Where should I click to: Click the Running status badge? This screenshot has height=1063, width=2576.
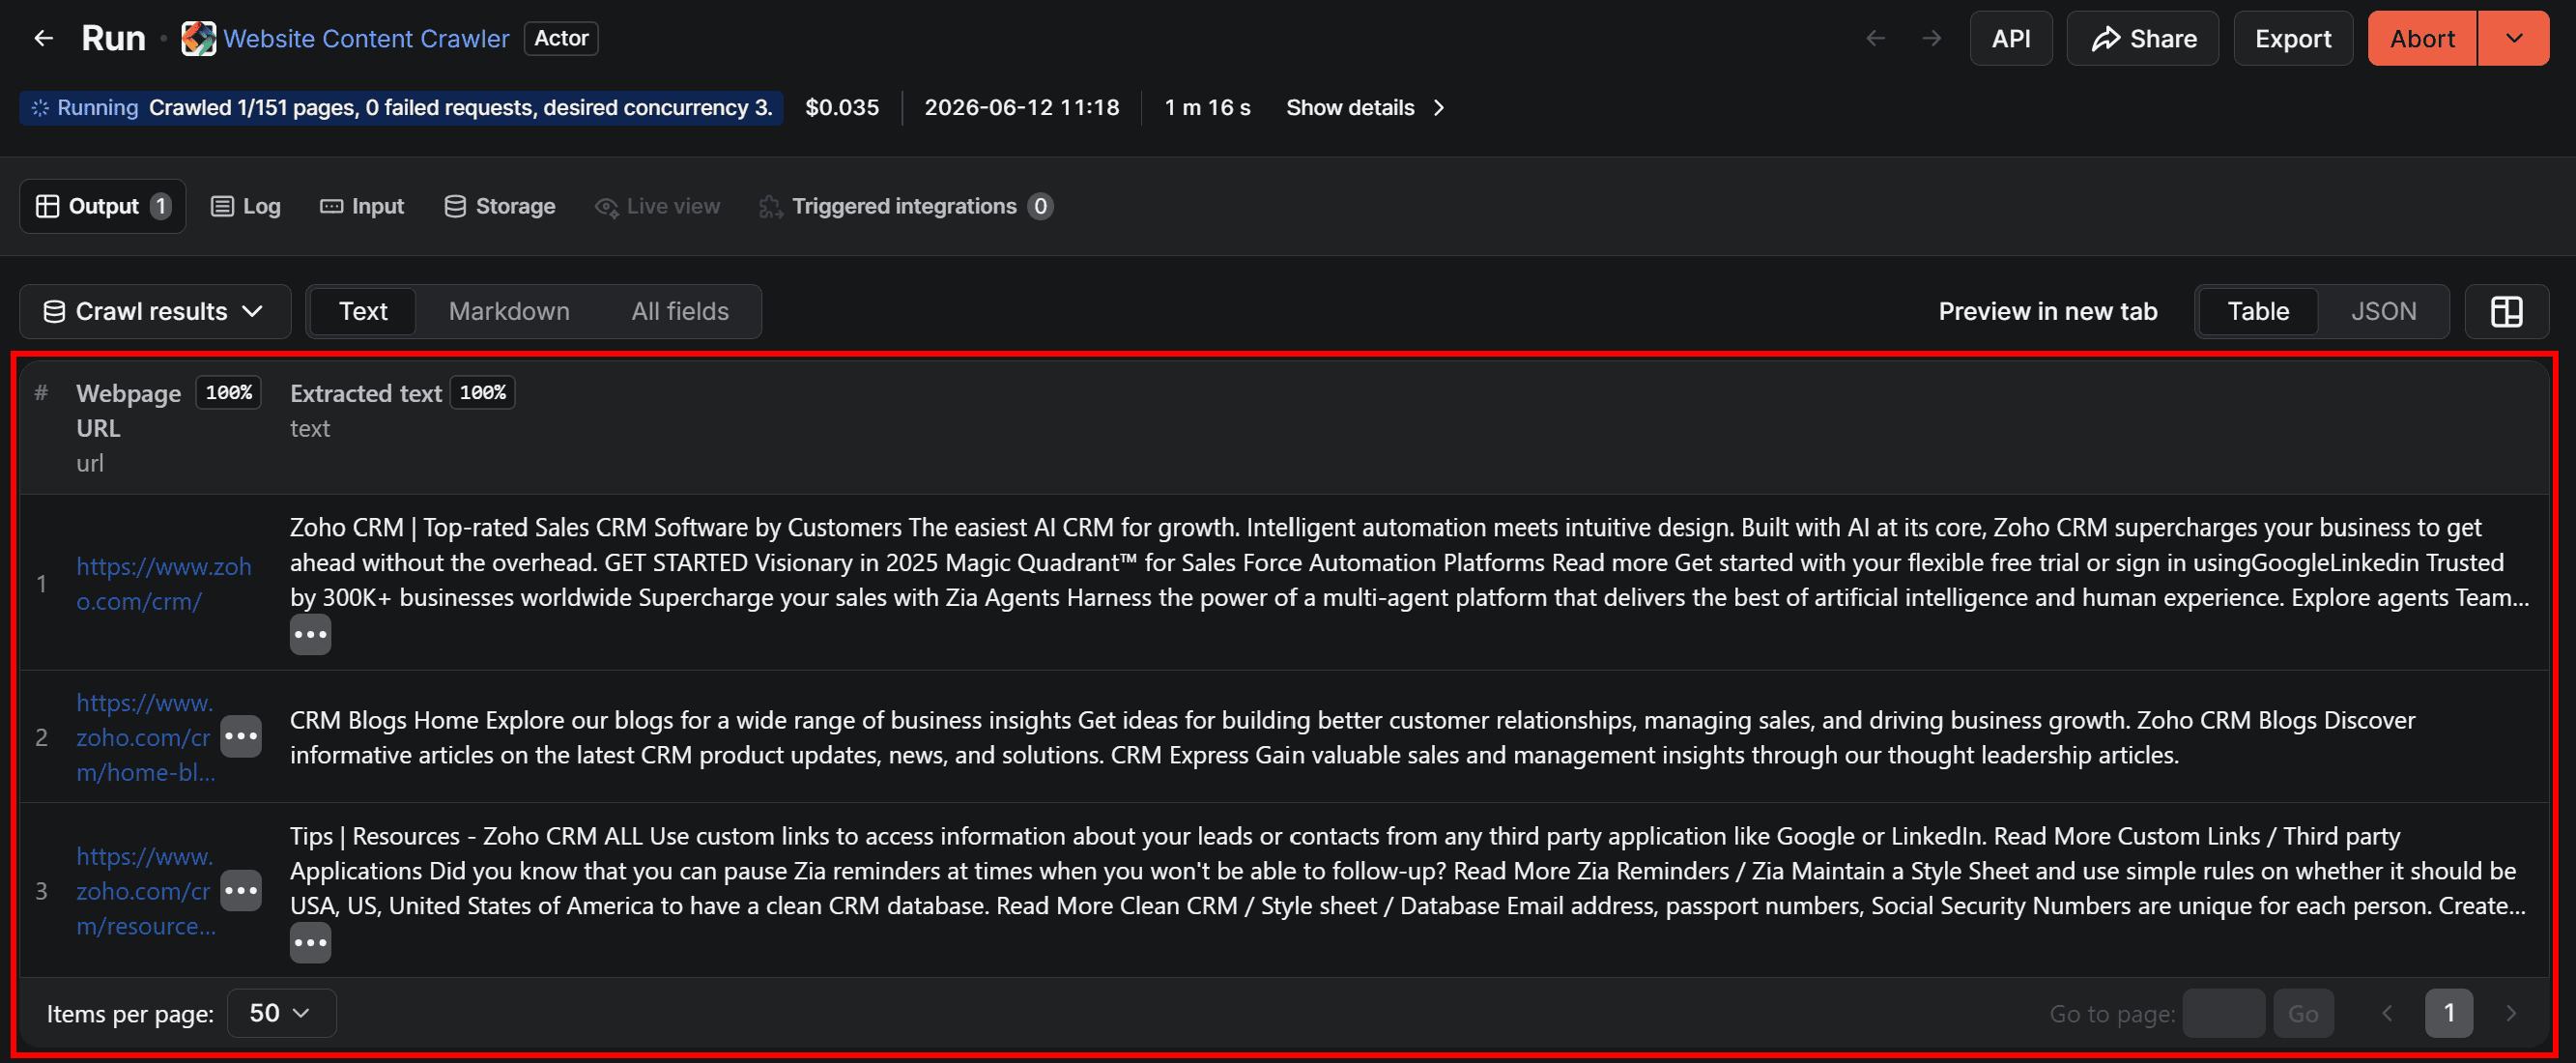click(x=400, y=107)
